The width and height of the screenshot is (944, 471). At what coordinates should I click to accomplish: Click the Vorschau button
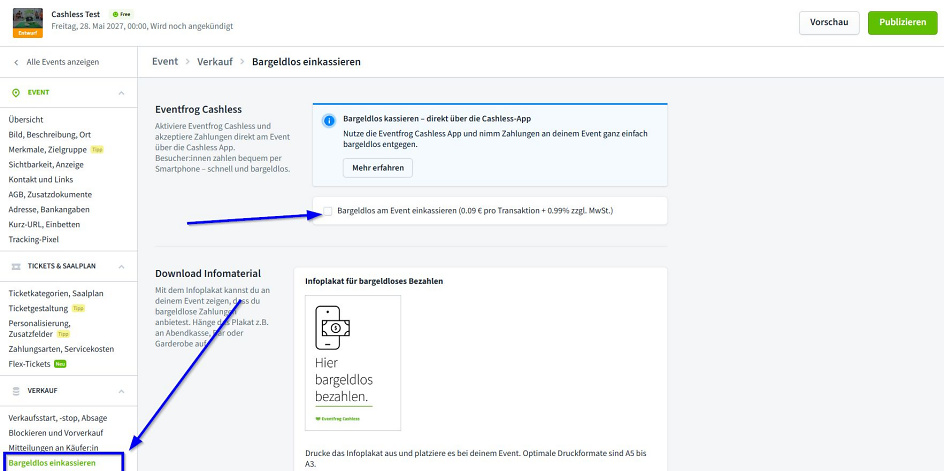(829, 22)
